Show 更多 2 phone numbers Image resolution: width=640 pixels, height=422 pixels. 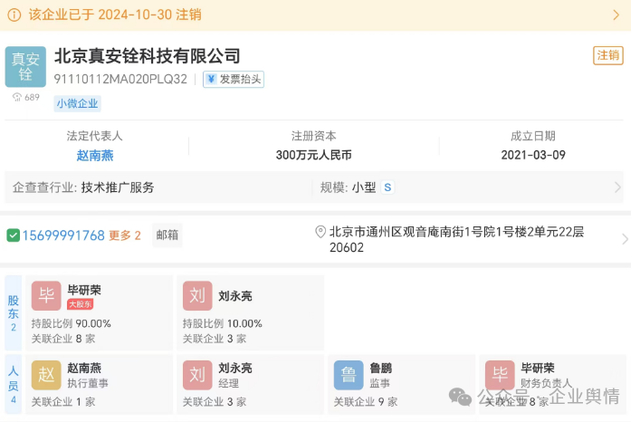click(125, 235)
